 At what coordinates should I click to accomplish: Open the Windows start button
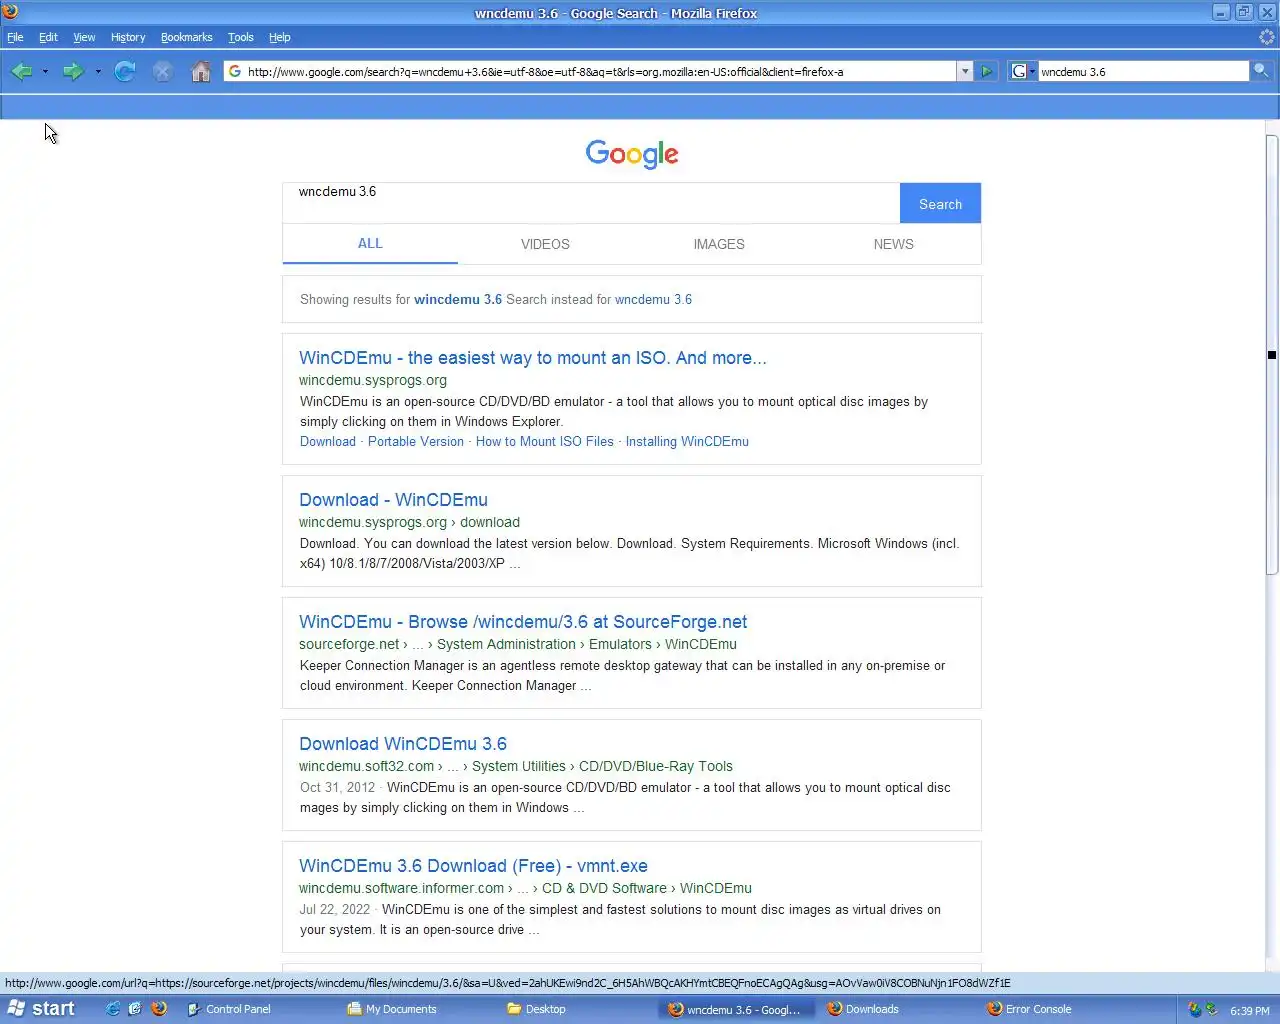42,1009
